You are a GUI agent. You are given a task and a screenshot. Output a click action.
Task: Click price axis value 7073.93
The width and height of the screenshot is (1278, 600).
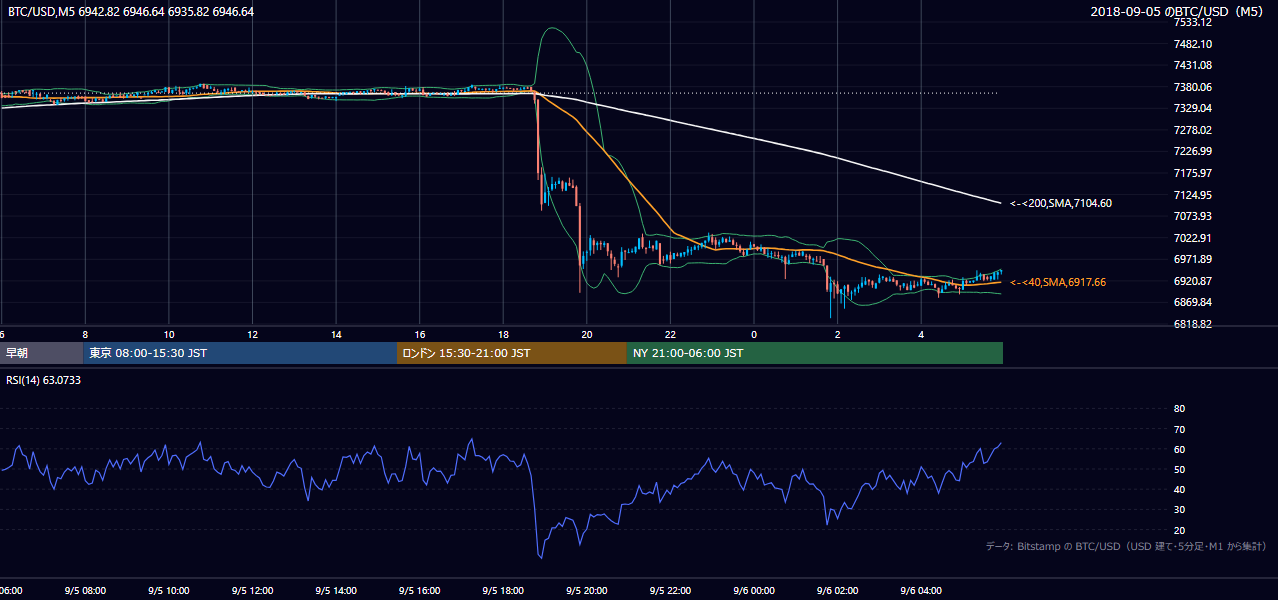coord(1193,216)
